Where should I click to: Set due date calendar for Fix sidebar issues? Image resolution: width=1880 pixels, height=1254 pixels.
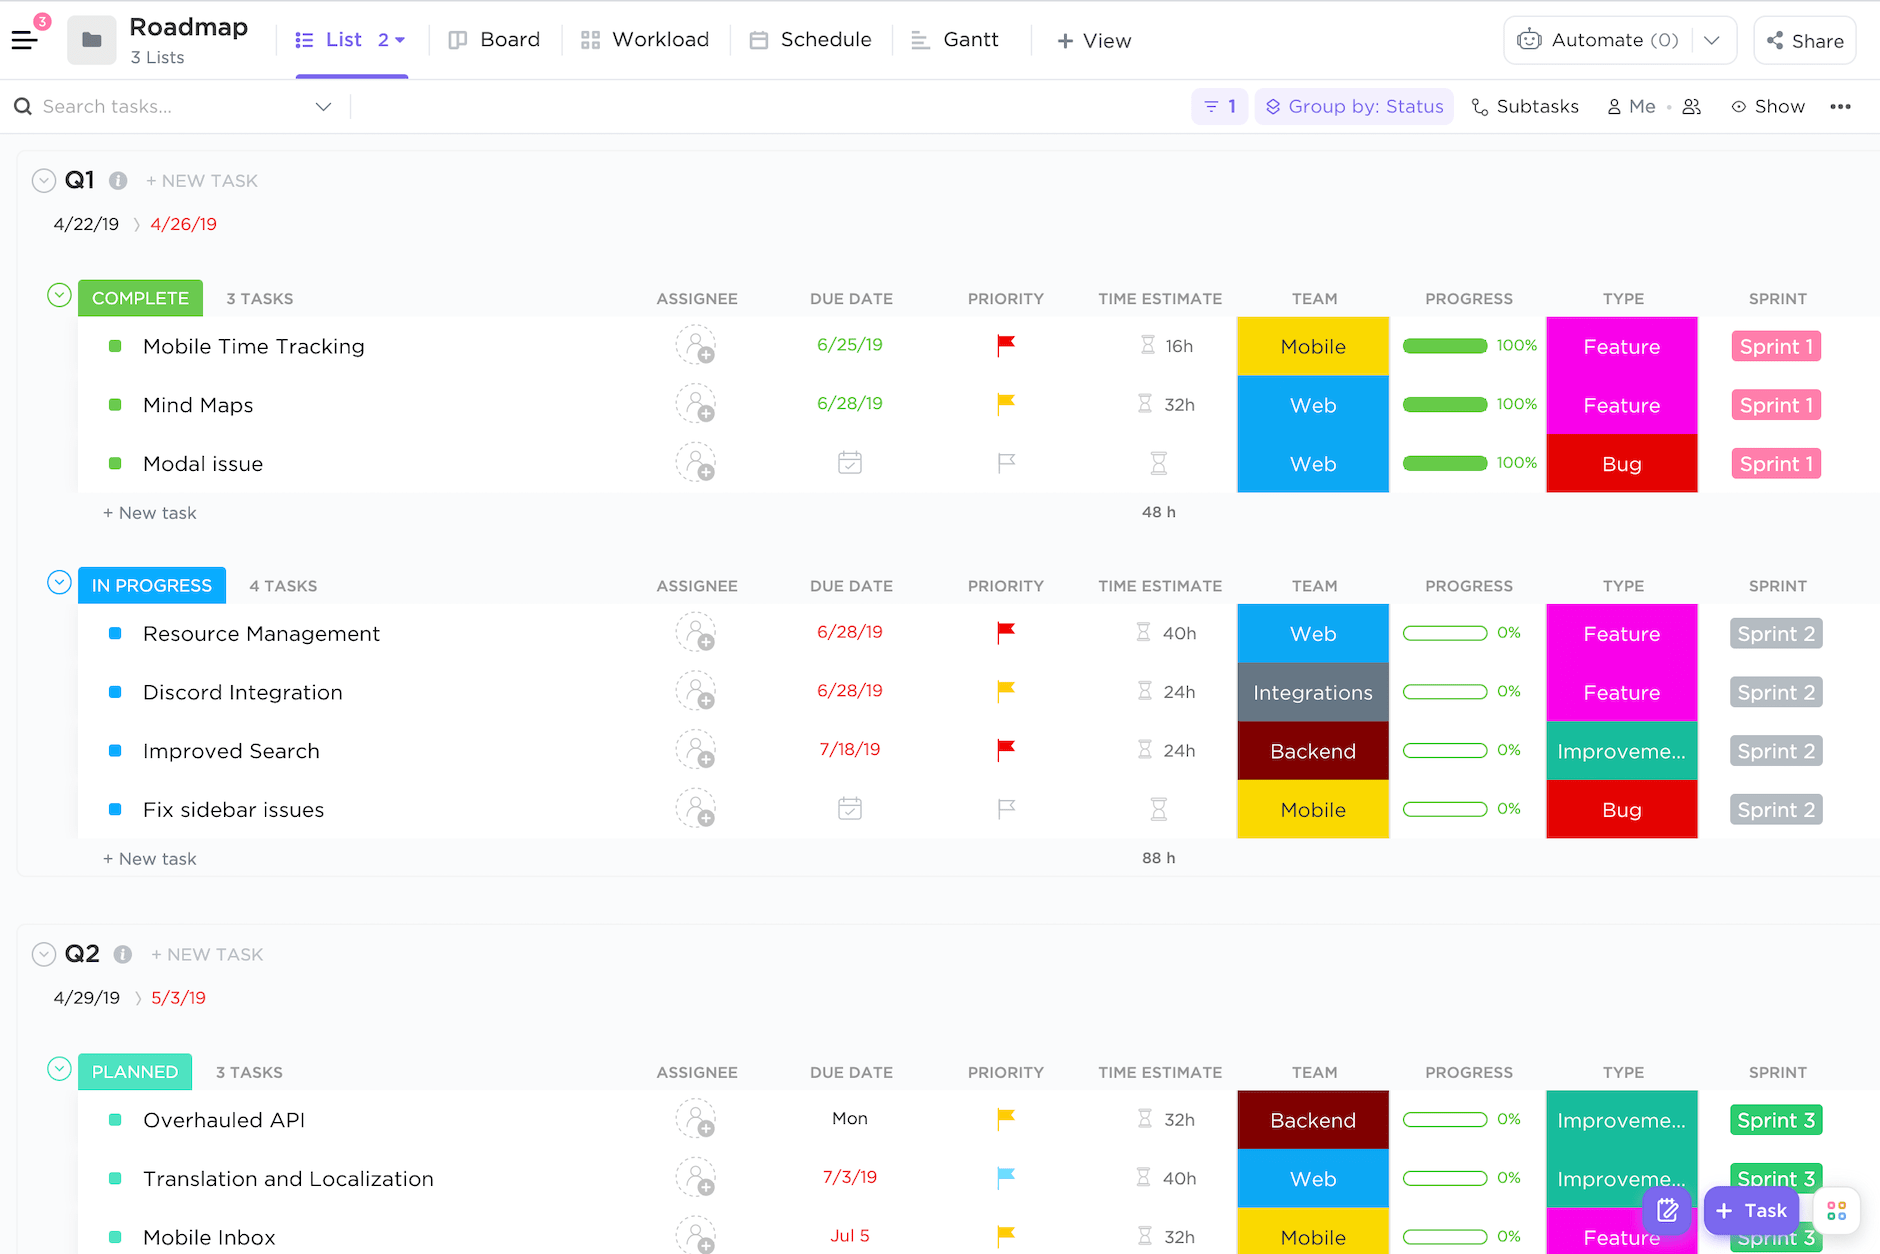click(849, 808)
